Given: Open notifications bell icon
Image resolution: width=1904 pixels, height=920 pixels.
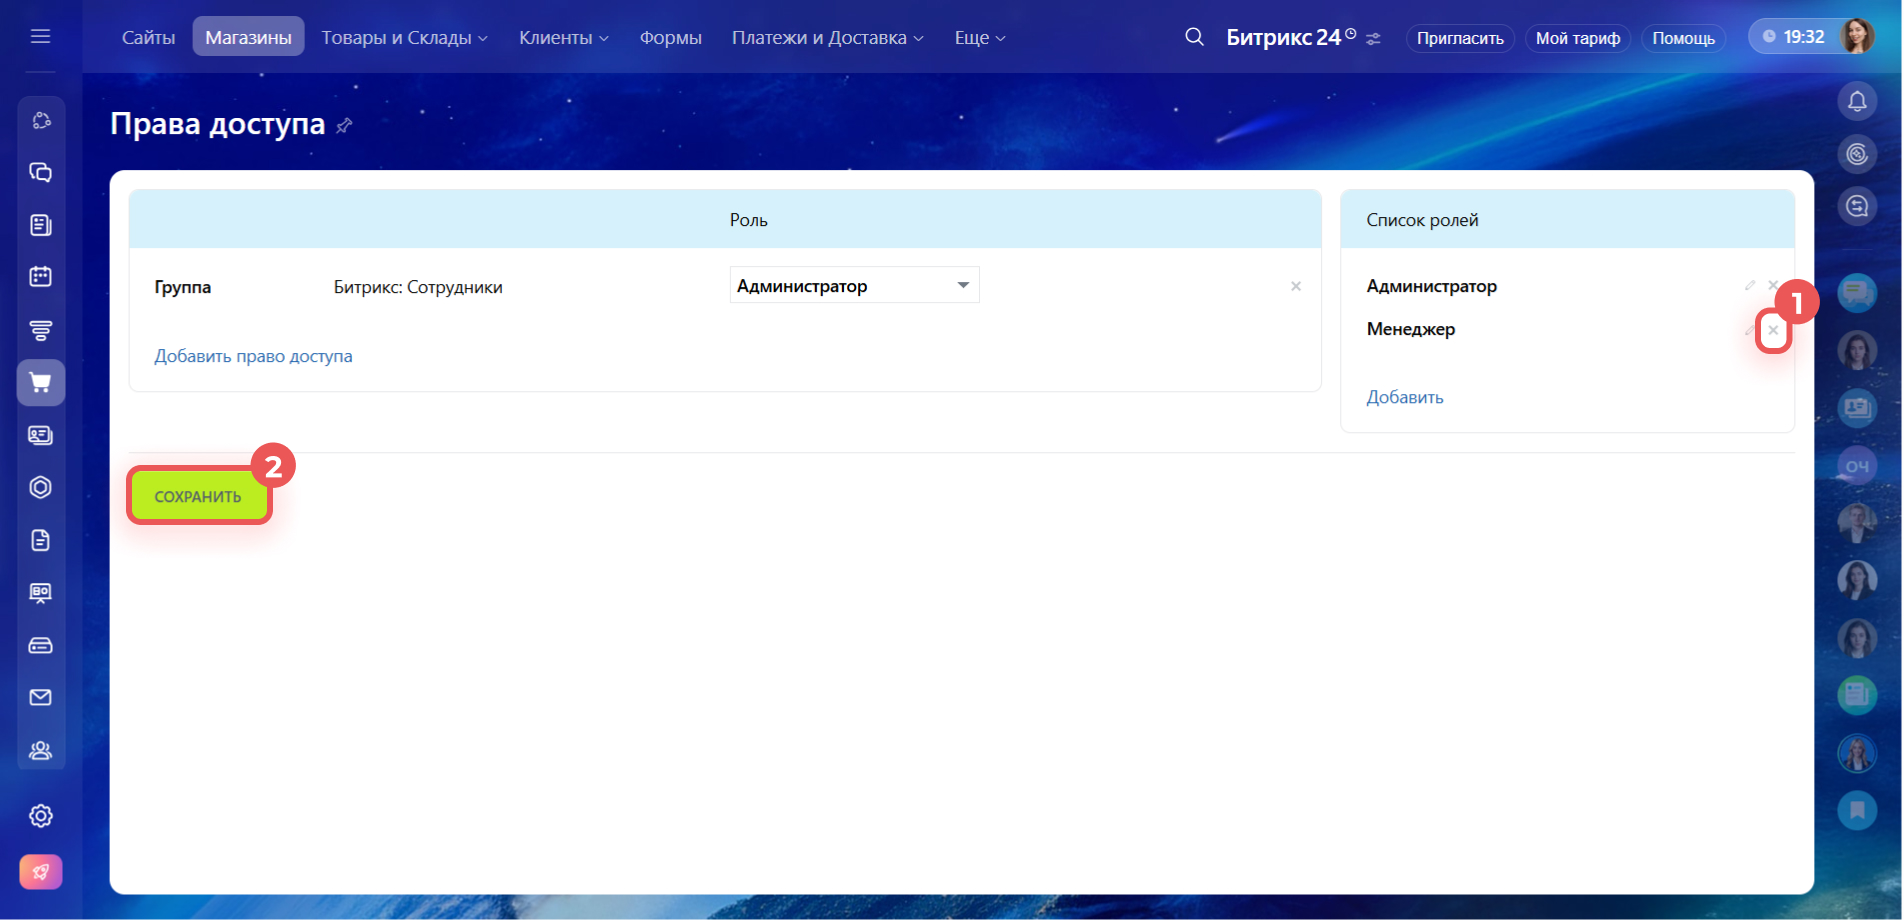Looking at the screenshot, I should coord(1857,101).
